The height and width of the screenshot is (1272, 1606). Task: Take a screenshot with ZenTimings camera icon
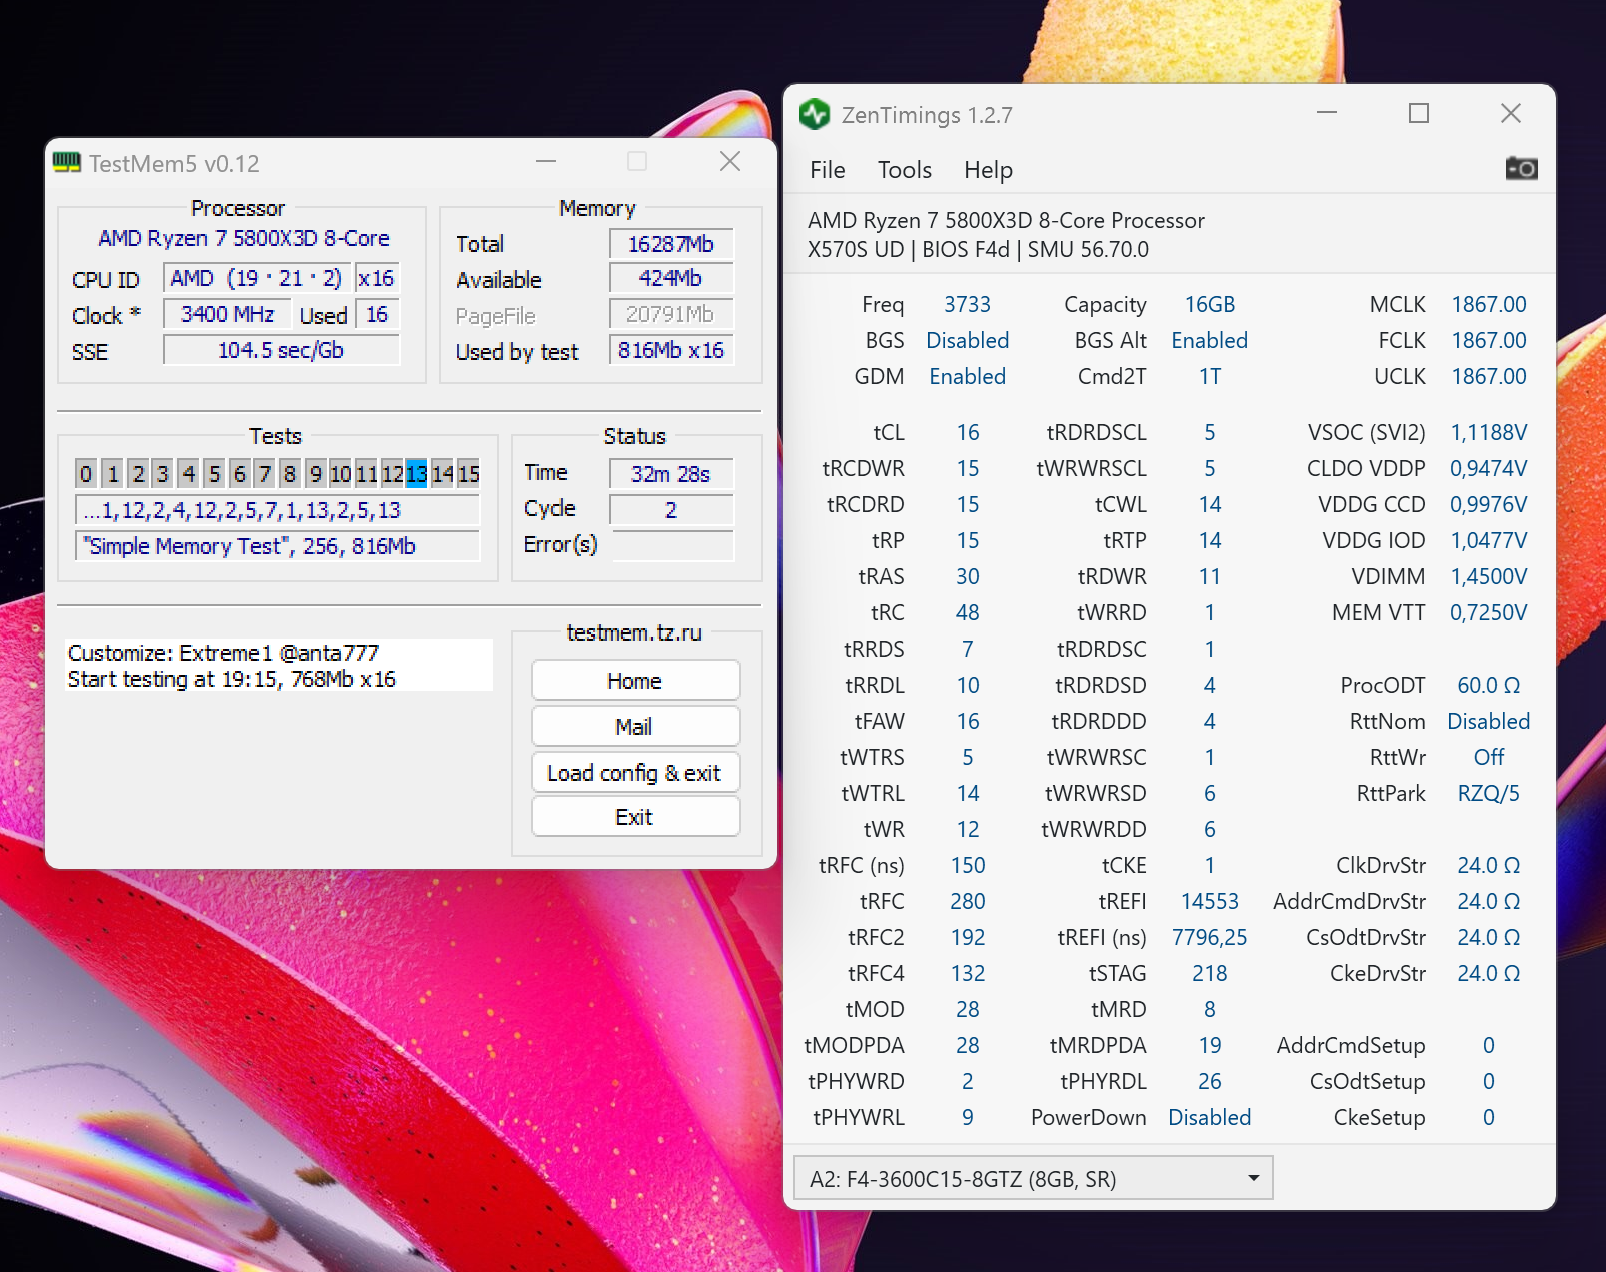(1521, 168)
